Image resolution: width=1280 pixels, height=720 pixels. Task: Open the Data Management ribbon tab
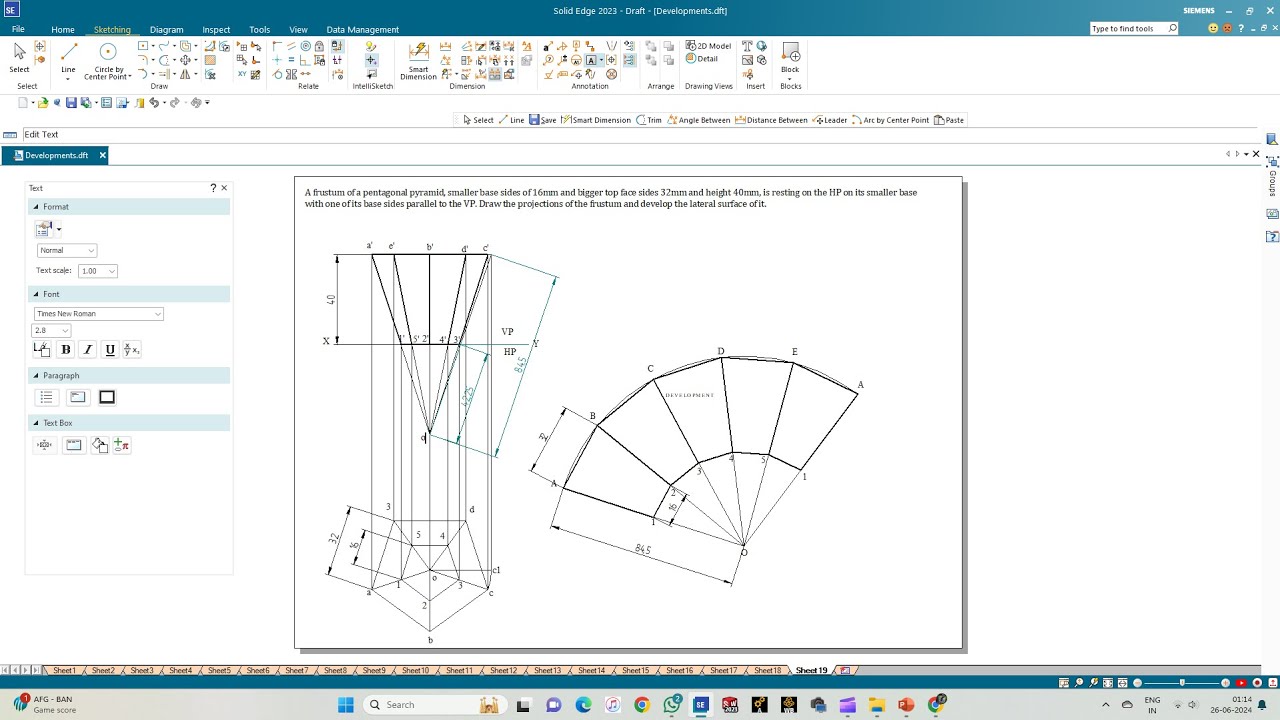click(362, 30)
